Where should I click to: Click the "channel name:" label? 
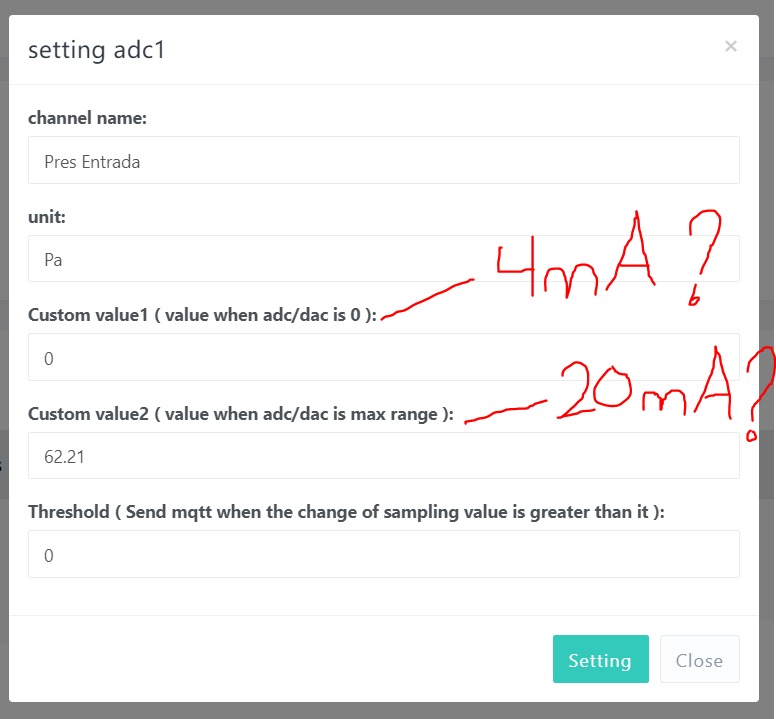(x=88, y=118)
